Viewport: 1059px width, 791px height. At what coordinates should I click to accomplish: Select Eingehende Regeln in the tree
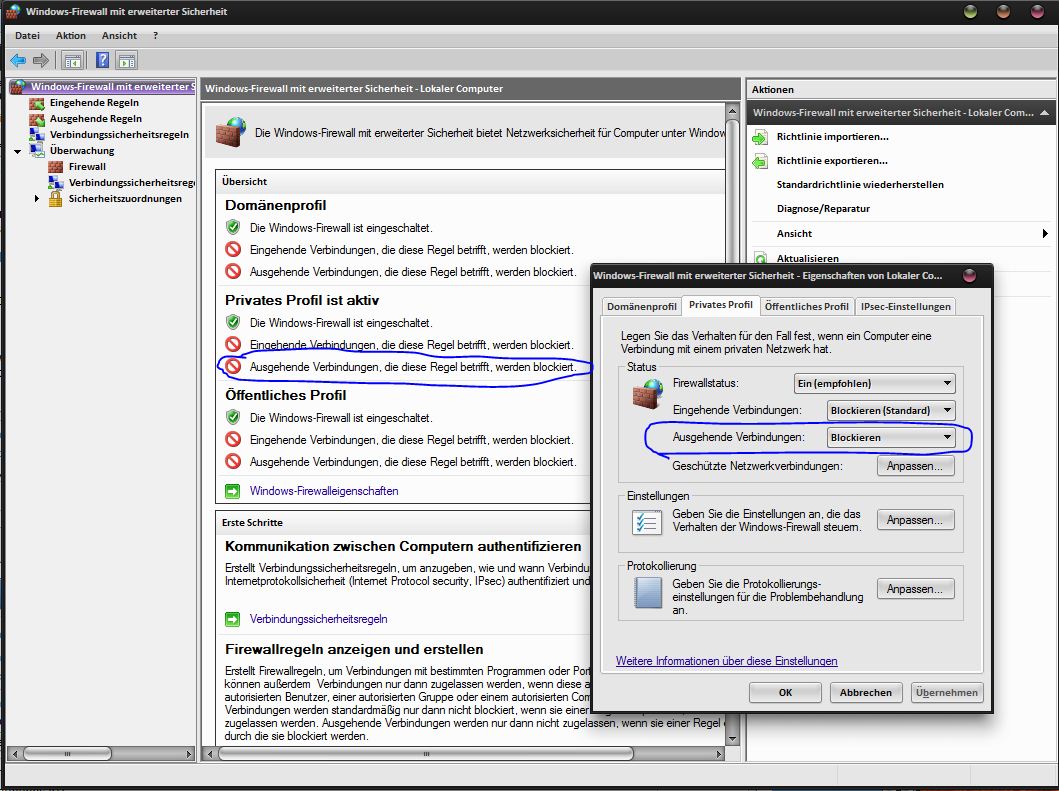94,103
